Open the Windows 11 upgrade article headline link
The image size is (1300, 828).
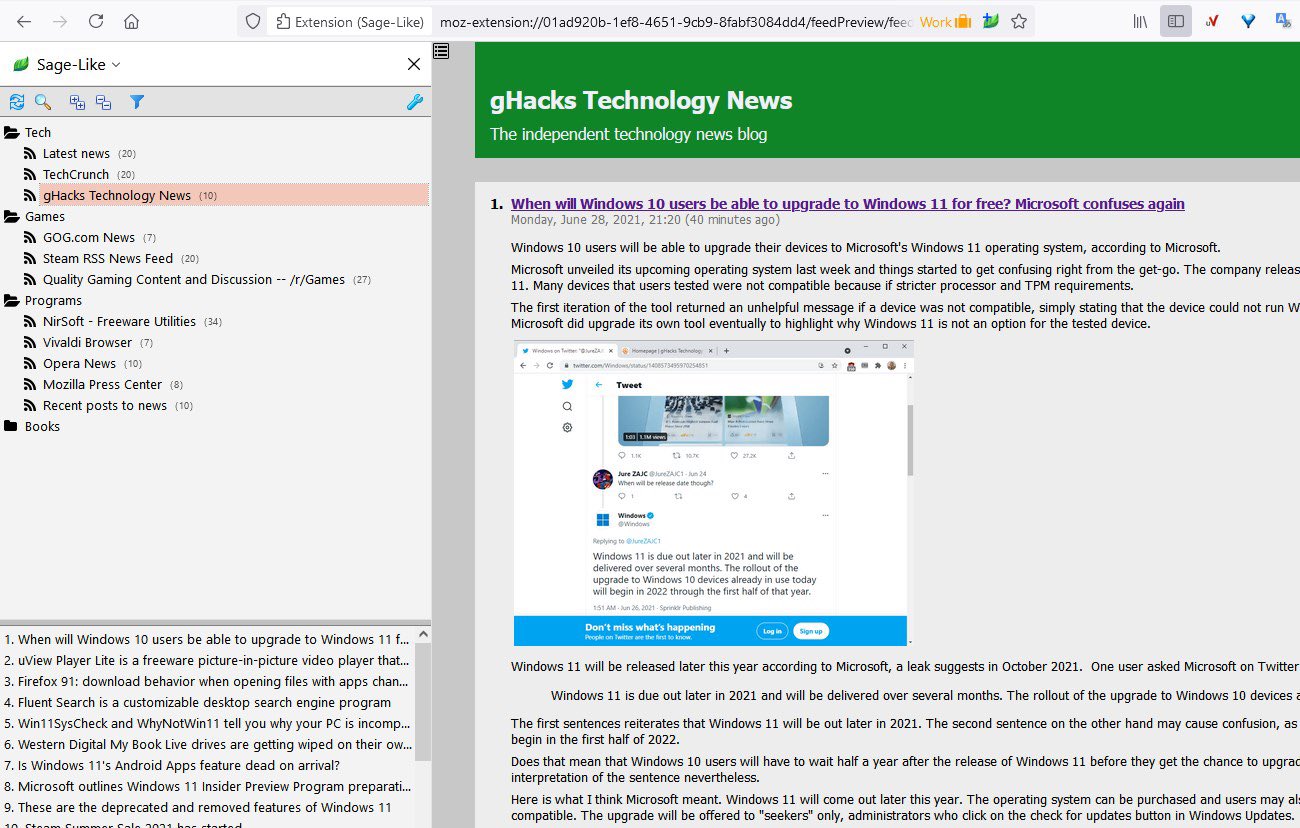coord(848,204)
